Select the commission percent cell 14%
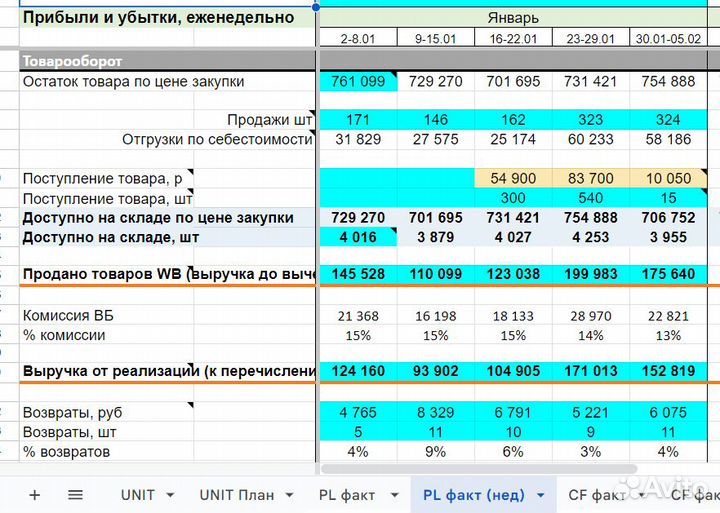Viewport: 720px width, 513px height. tap(590, 335)
